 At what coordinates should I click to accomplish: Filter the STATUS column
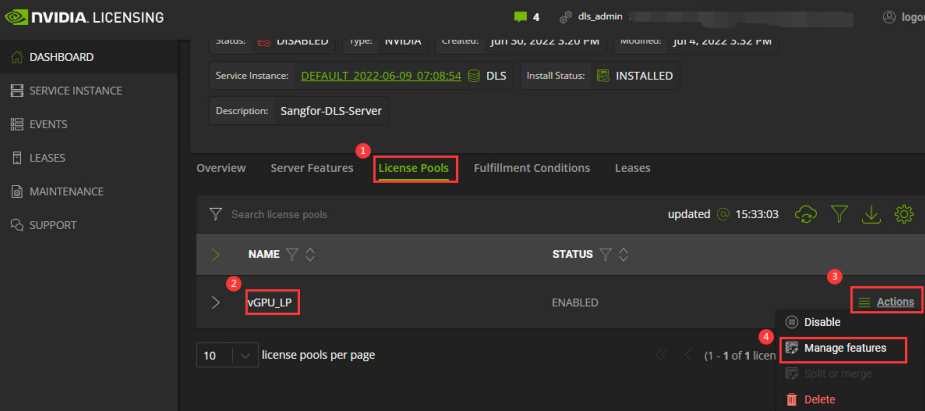[605, 254]
